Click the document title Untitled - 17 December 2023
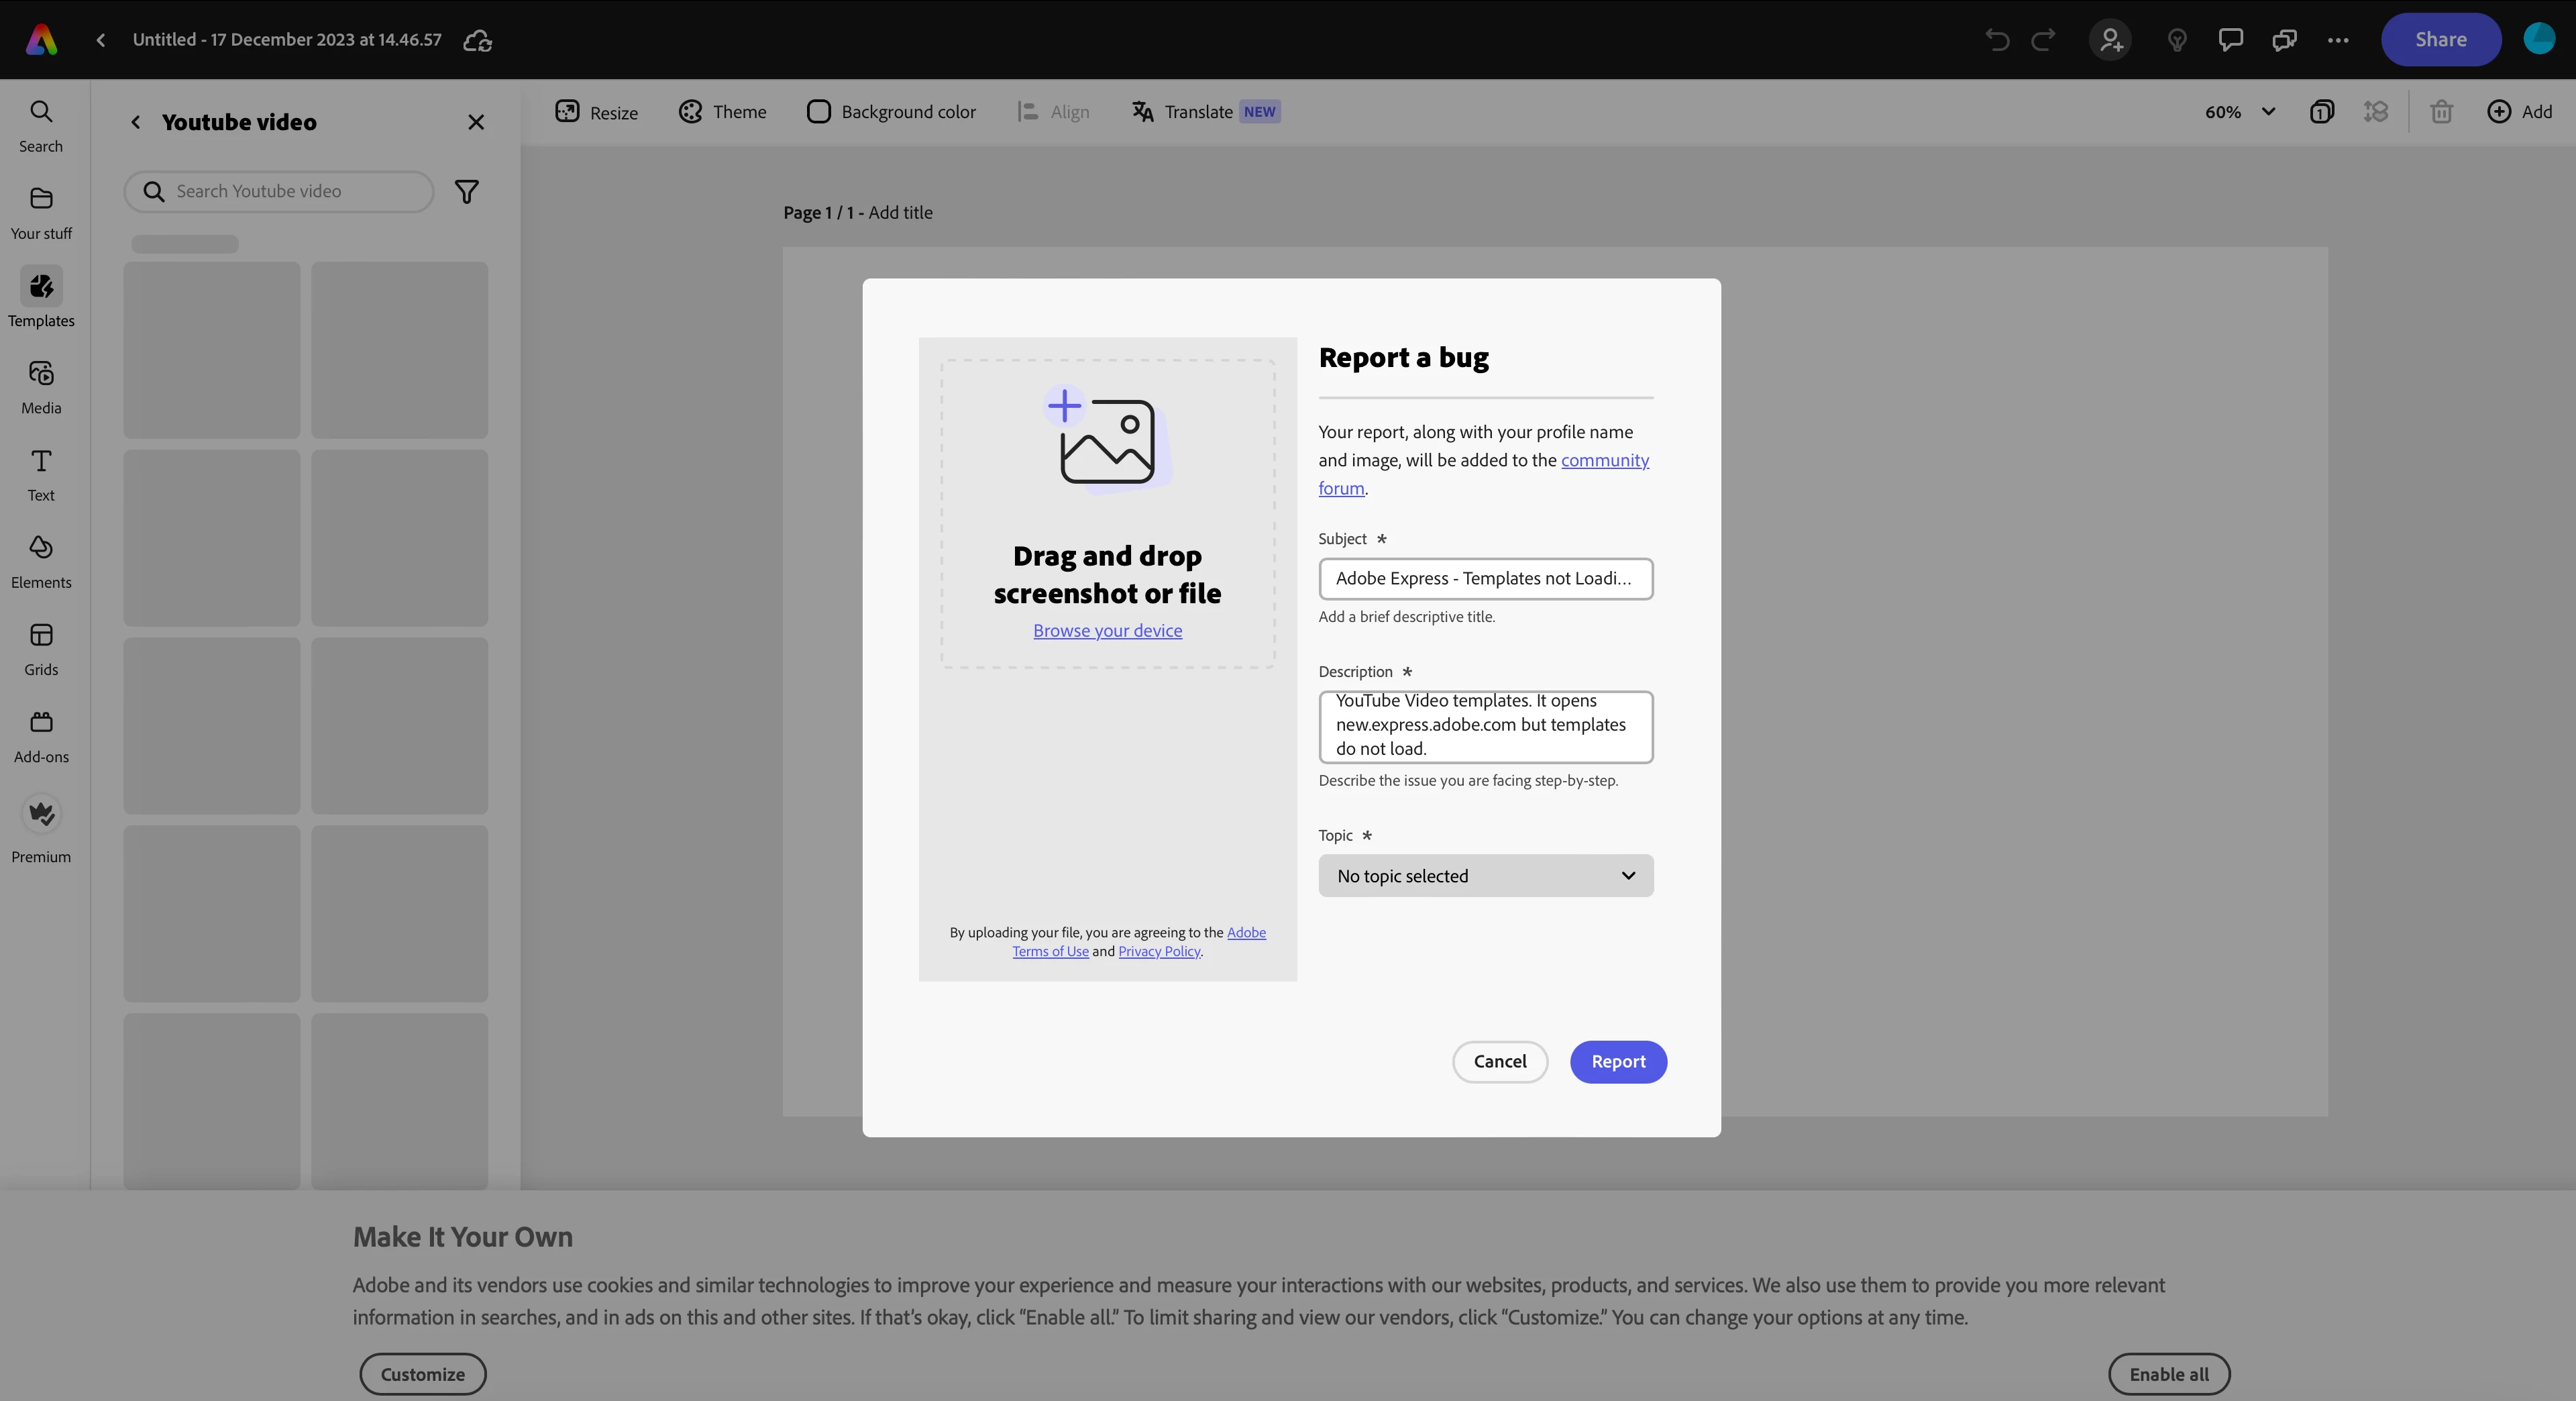 point(287,40)
